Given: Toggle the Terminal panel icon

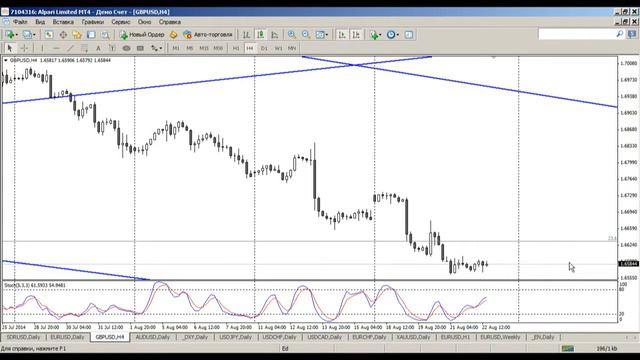Looking at the screenshot, I should tap(91, 35).
